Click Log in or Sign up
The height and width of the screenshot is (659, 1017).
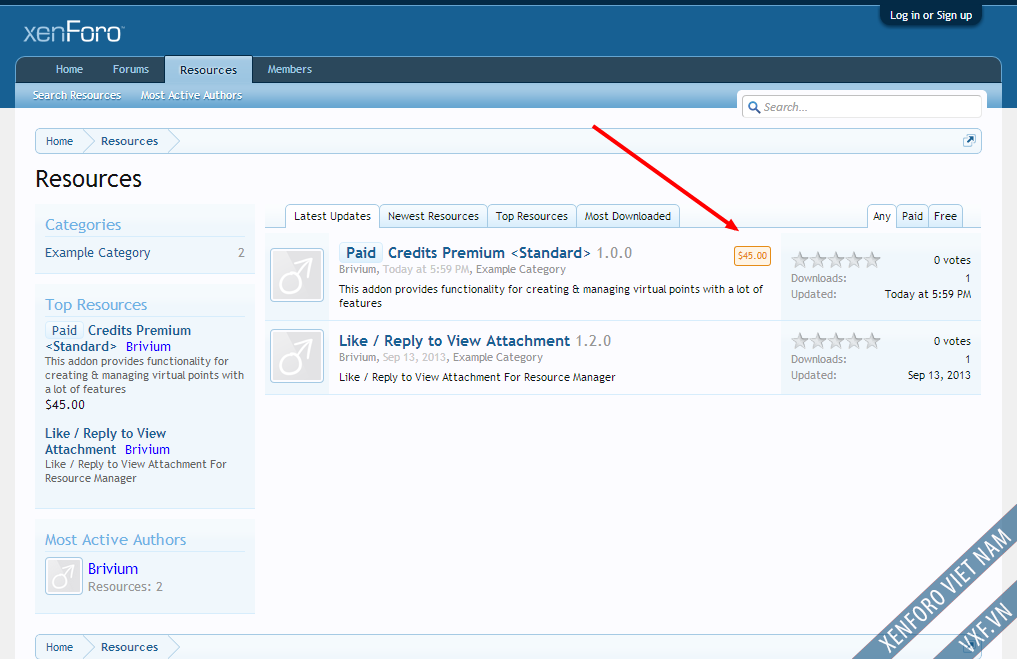click(x=931, y=15)
